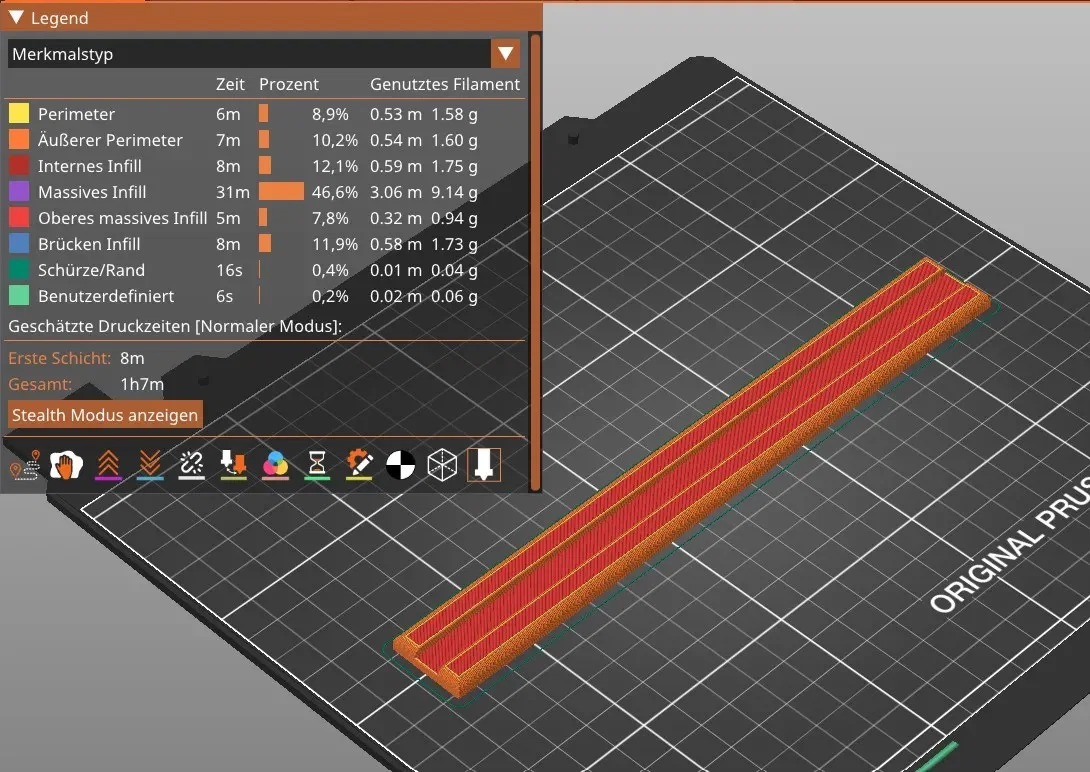The width and height of the screenshot is (1090, 772).
Task: Click the Gesamt label
Action: [x=40, y=384]
